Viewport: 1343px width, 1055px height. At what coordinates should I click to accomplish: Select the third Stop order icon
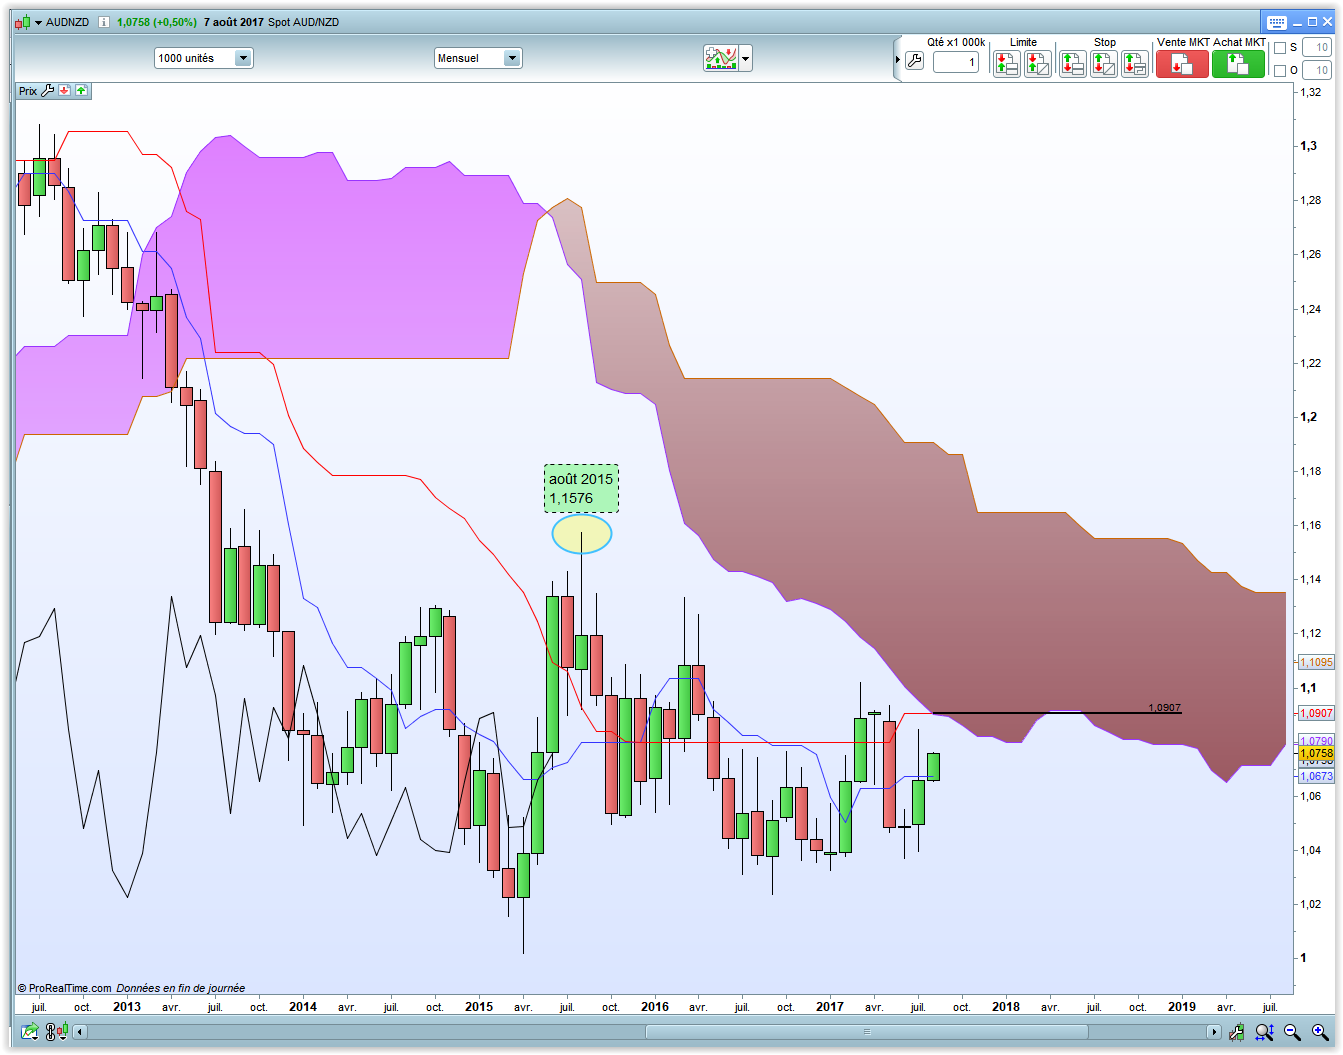click(1135, 64)
